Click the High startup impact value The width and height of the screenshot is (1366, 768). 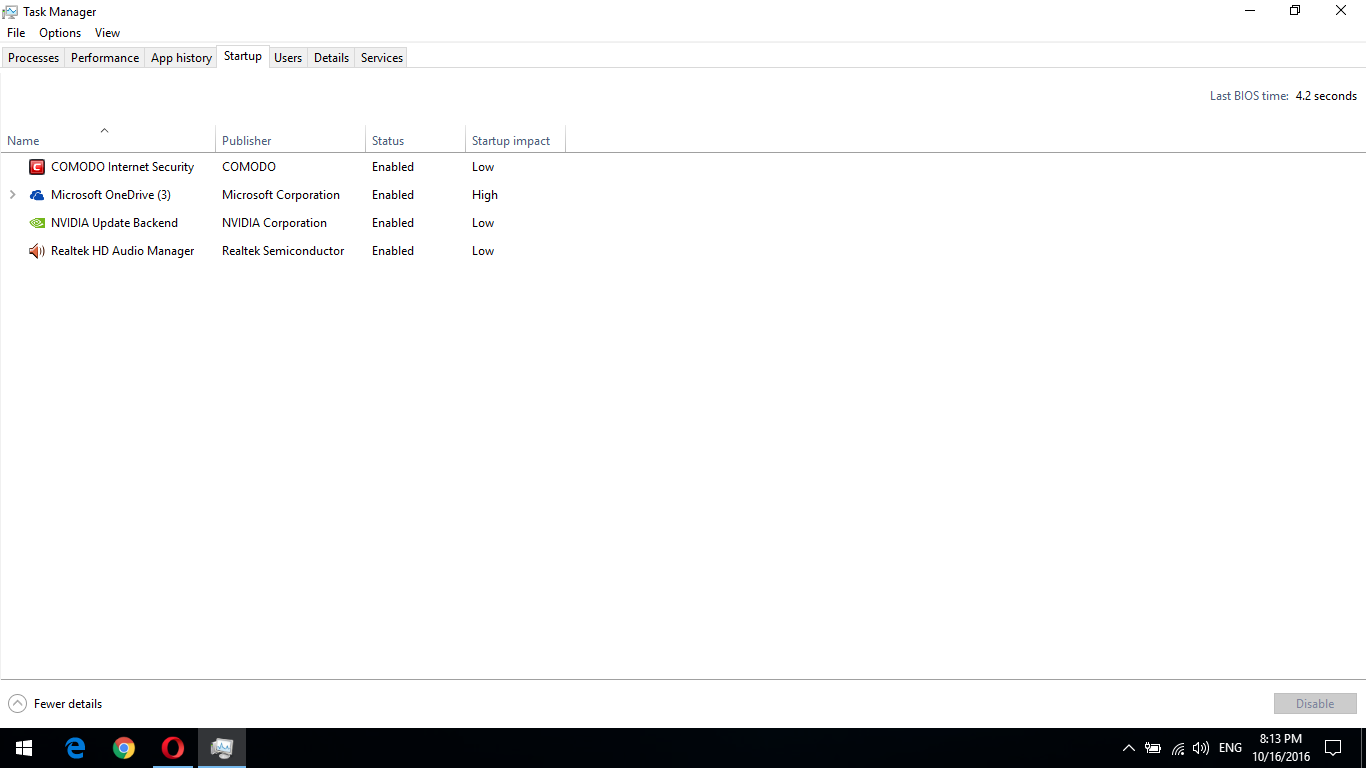pos(485,195)
